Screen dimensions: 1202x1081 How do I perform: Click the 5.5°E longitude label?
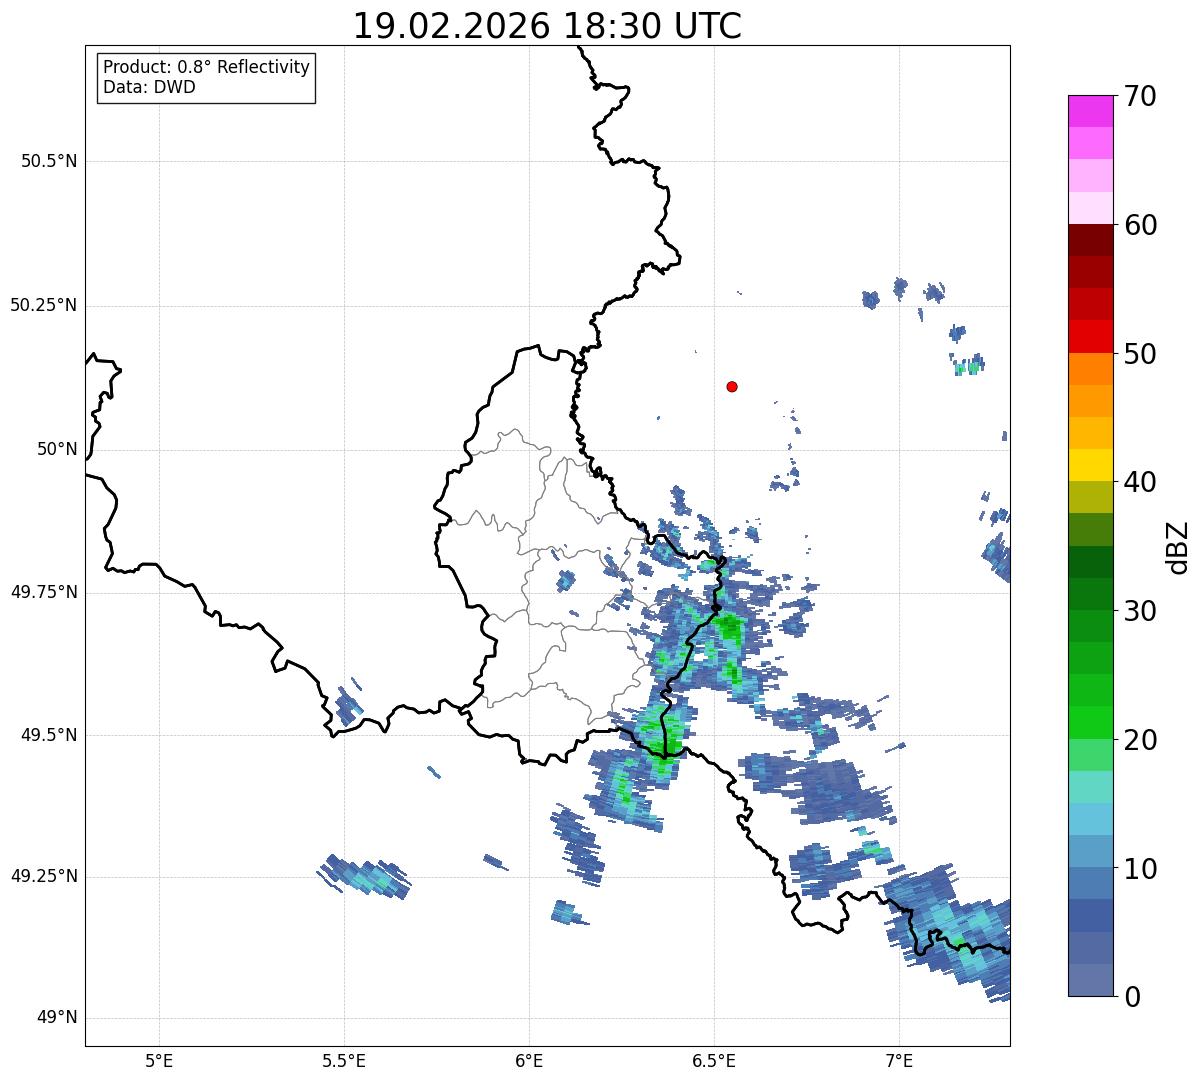click(344, 1060)
